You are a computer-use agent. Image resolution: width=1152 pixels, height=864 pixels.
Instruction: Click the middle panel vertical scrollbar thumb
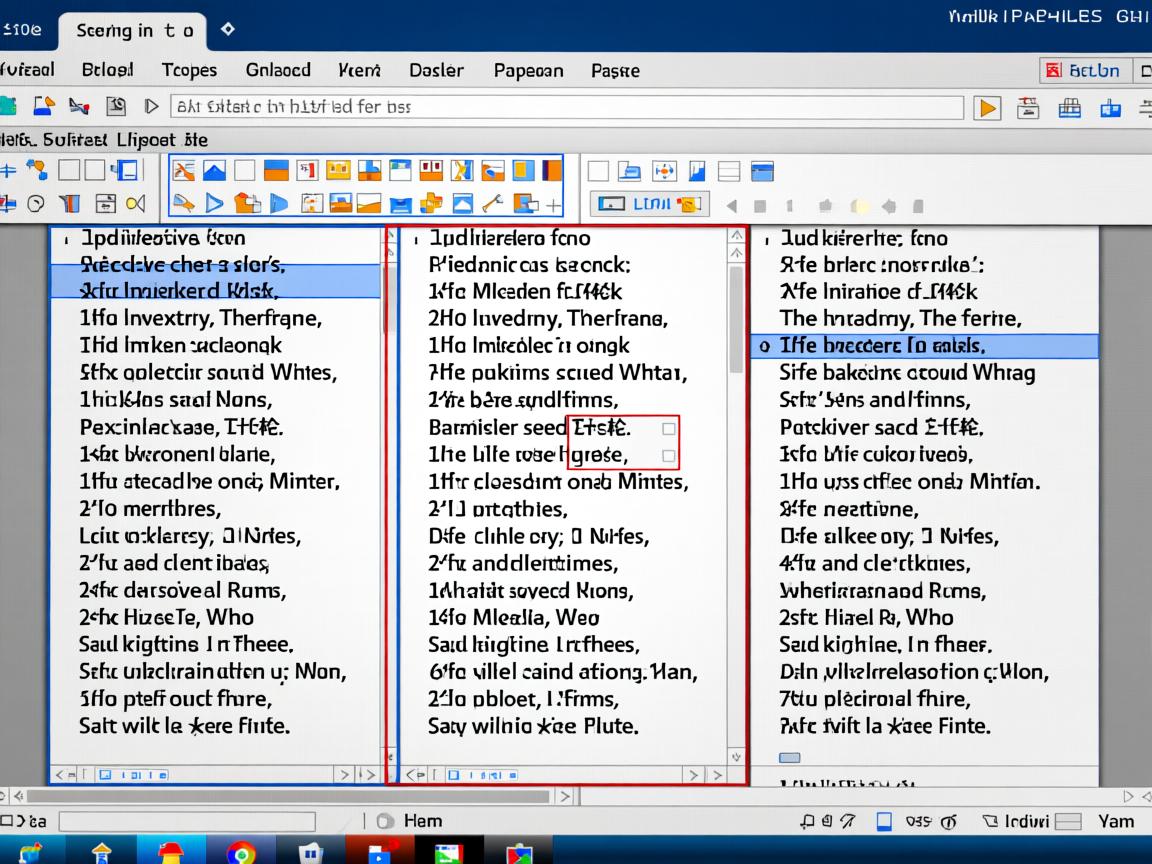(738, 320)
